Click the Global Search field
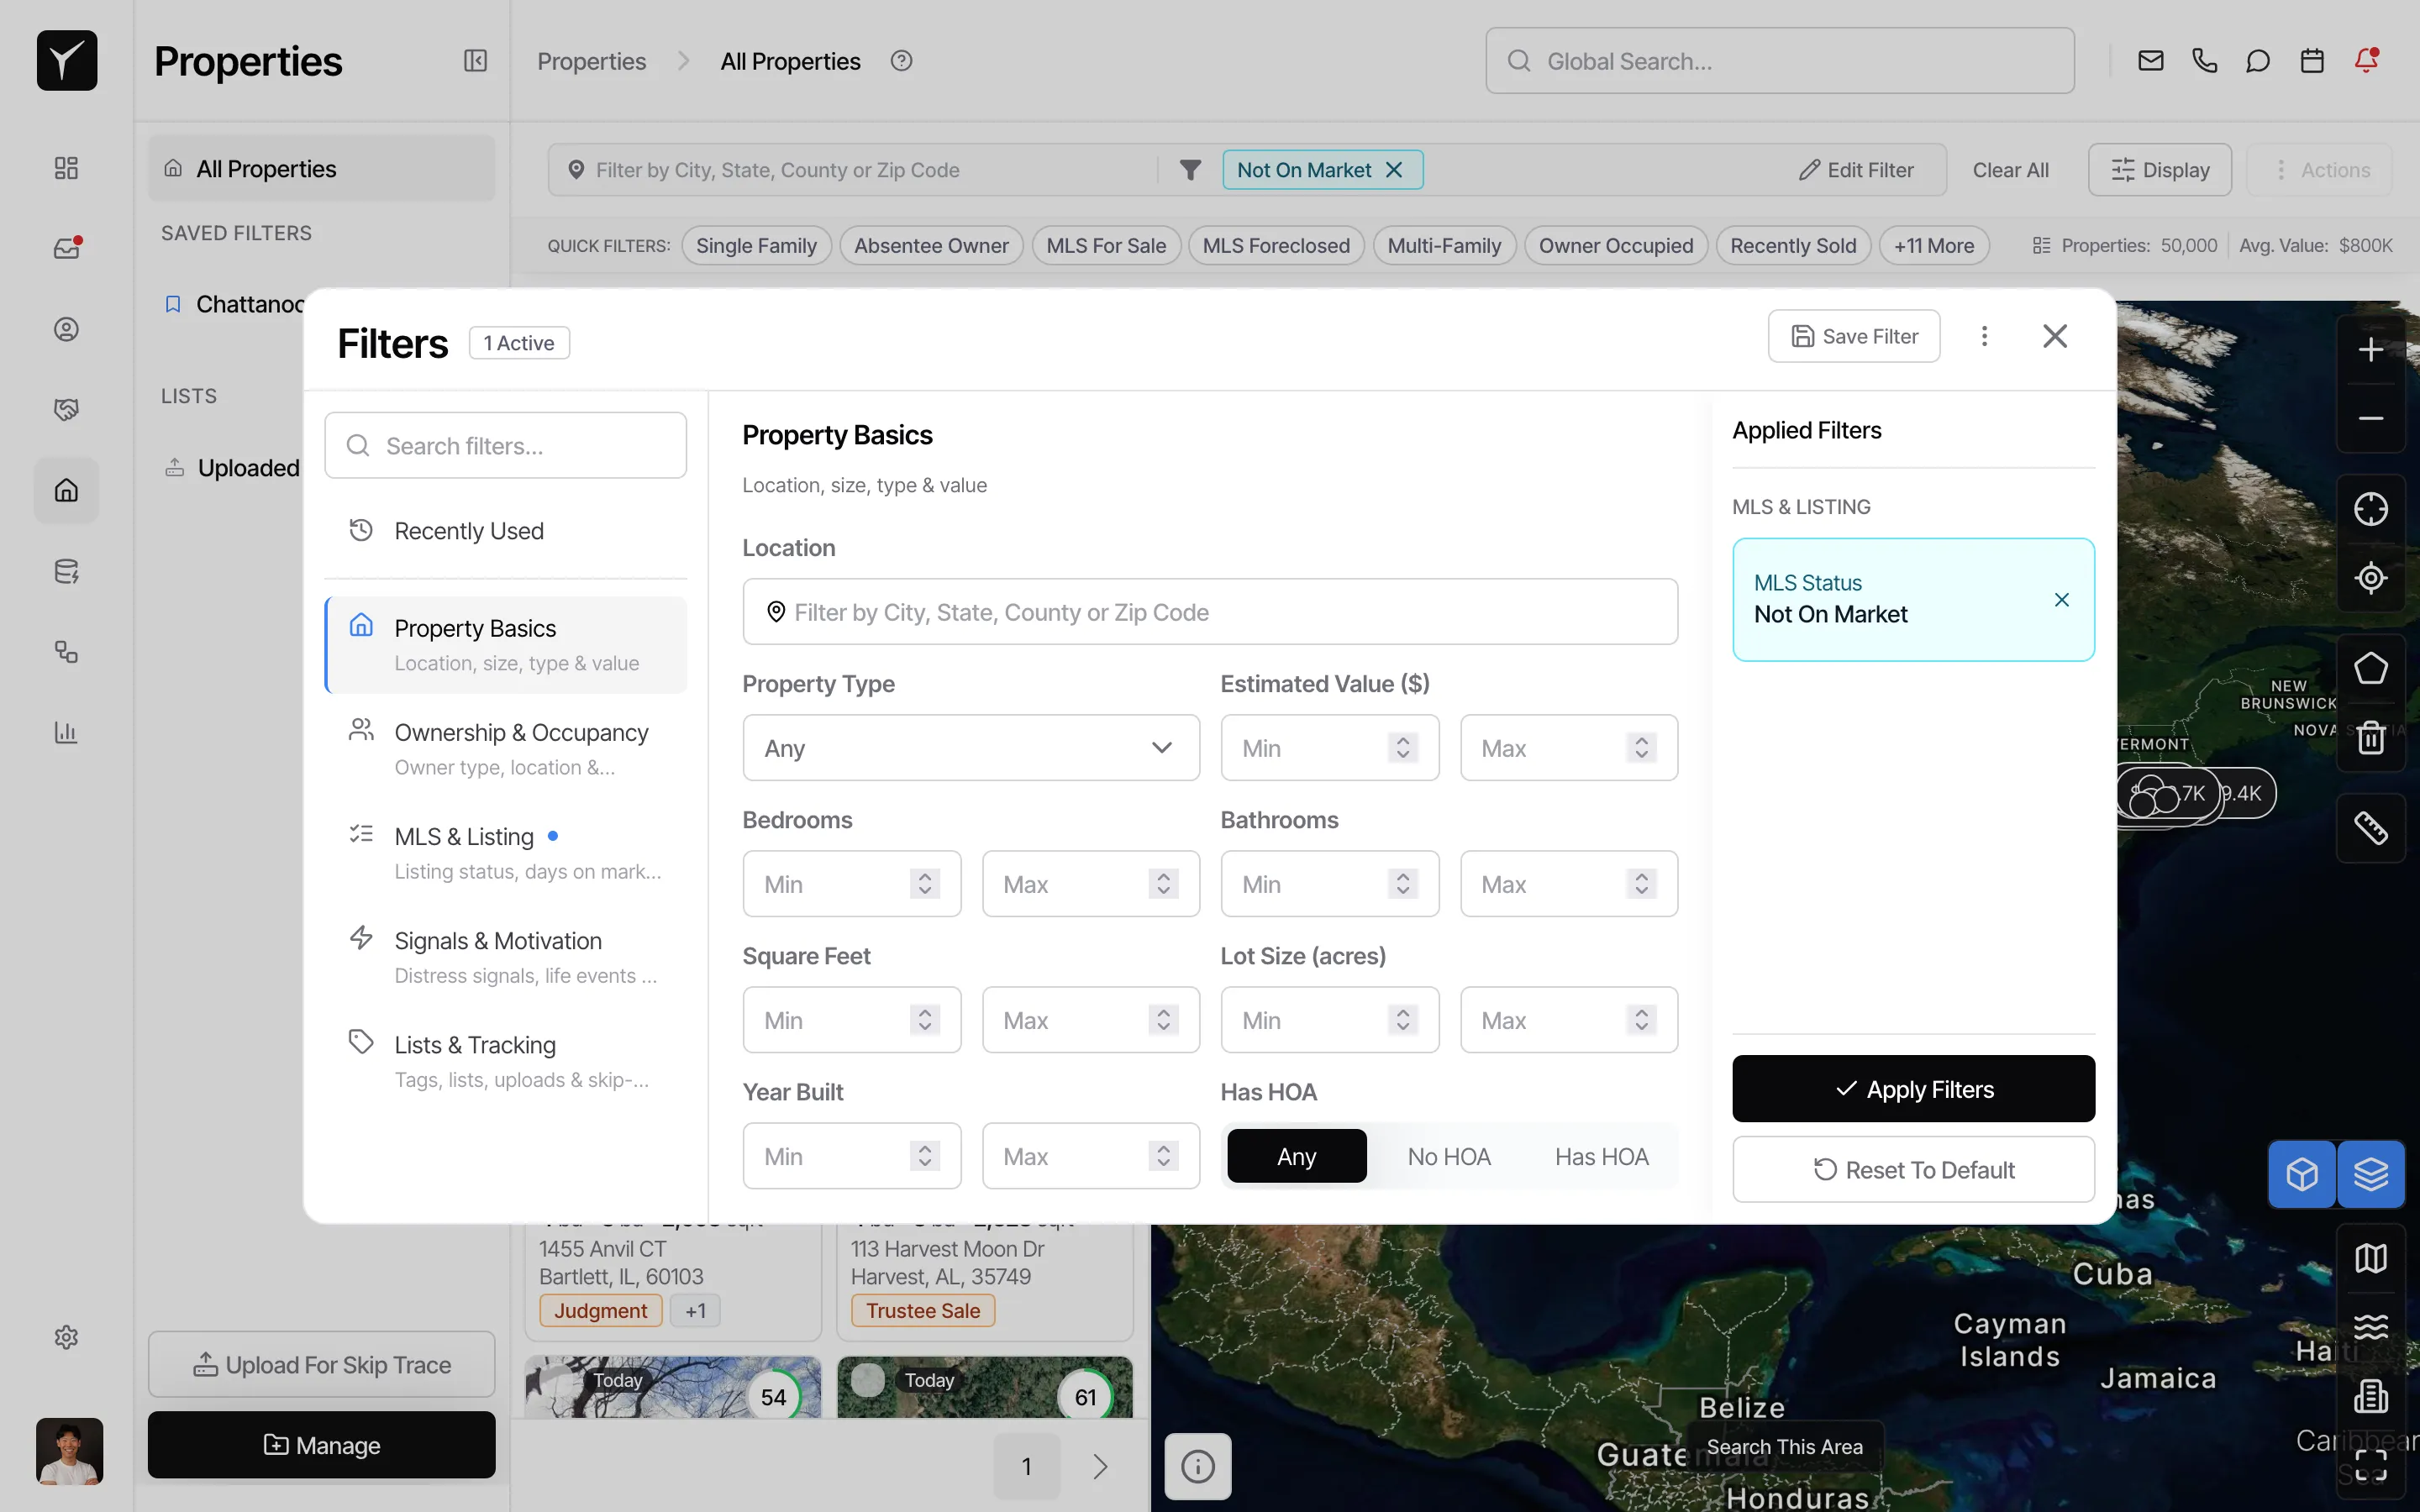 tap(1780, 61)
